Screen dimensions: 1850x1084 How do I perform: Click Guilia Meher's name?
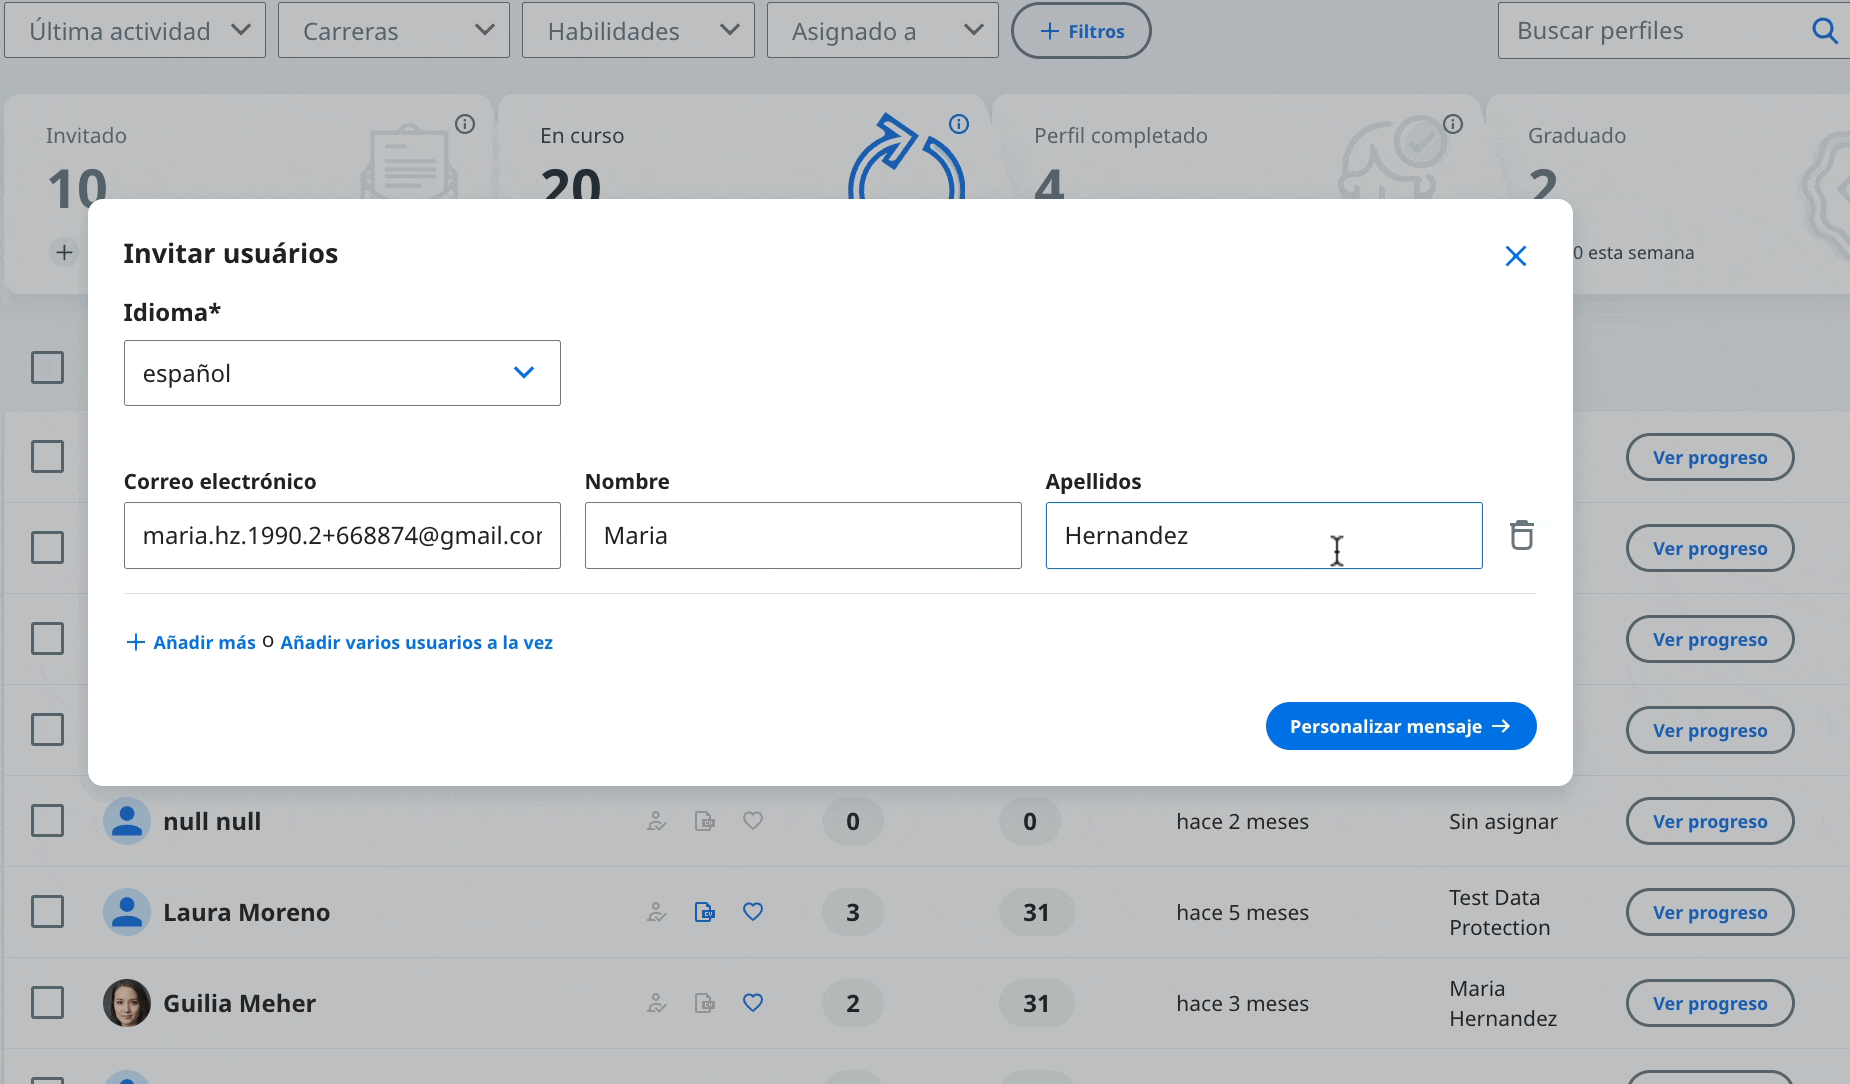click(x=239, y=1003)
